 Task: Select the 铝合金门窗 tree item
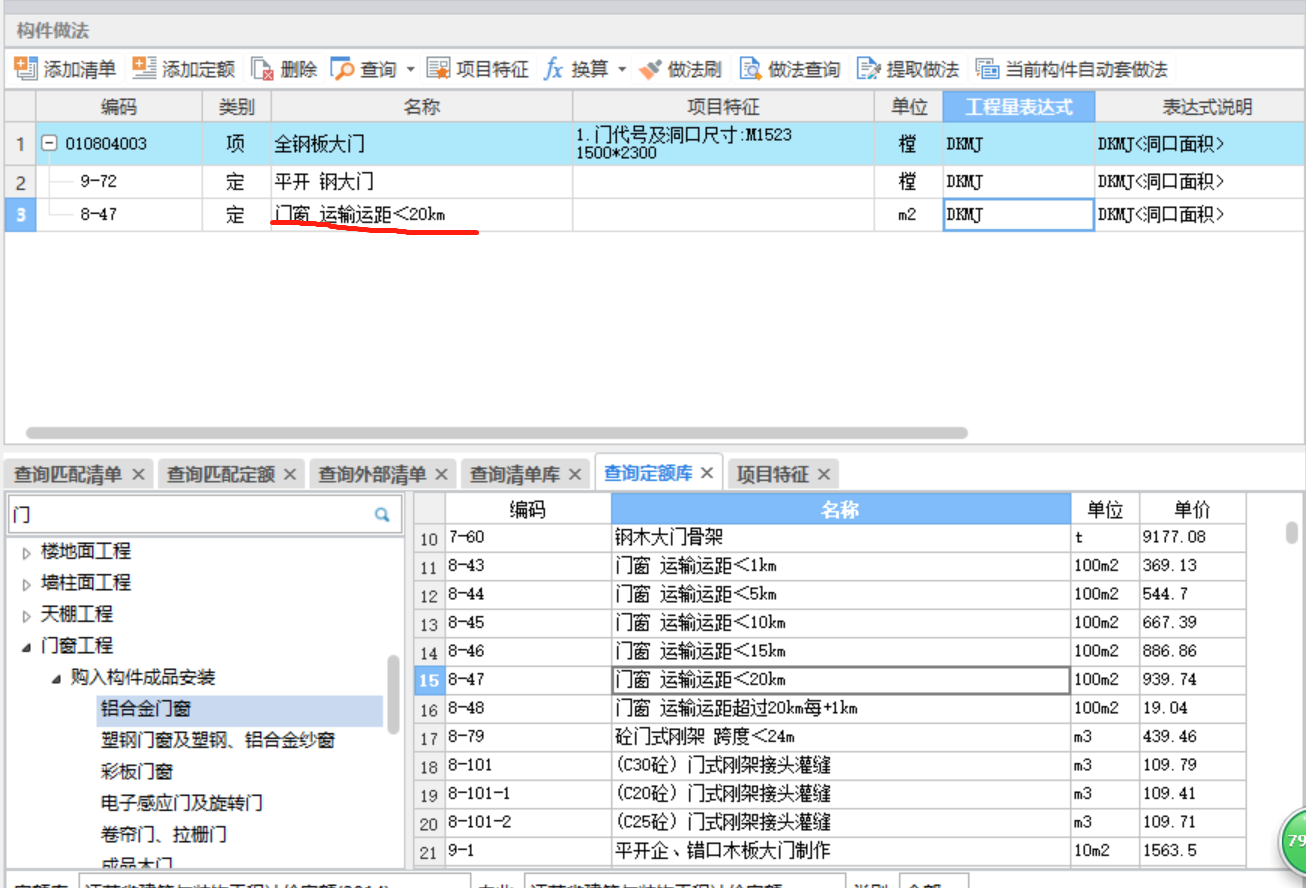[x=146, y=709]
